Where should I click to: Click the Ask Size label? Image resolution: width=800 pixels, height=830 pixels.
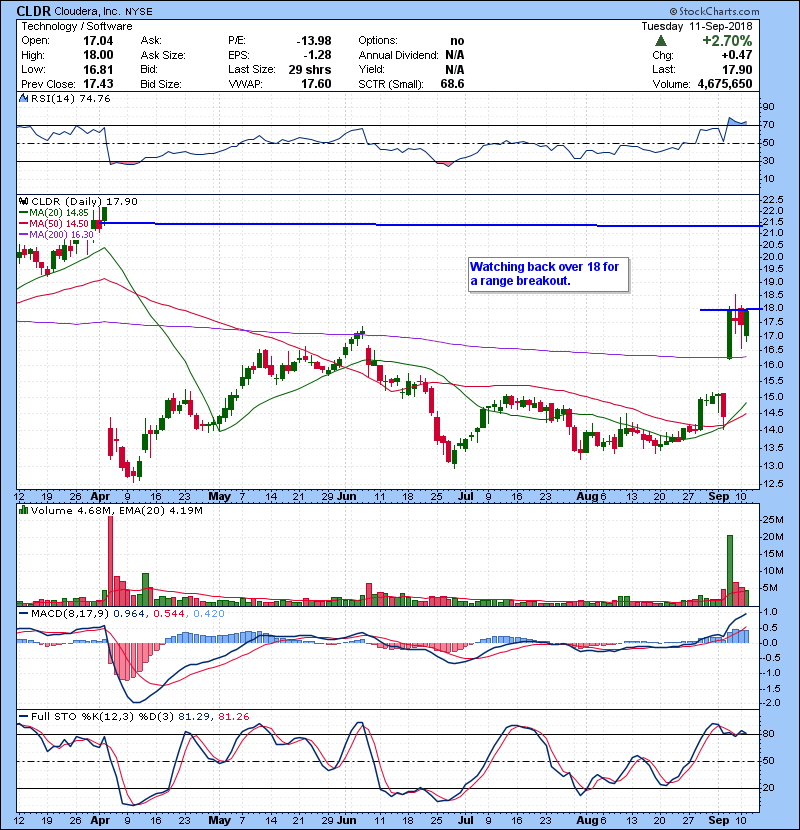(x=163, y=55)
